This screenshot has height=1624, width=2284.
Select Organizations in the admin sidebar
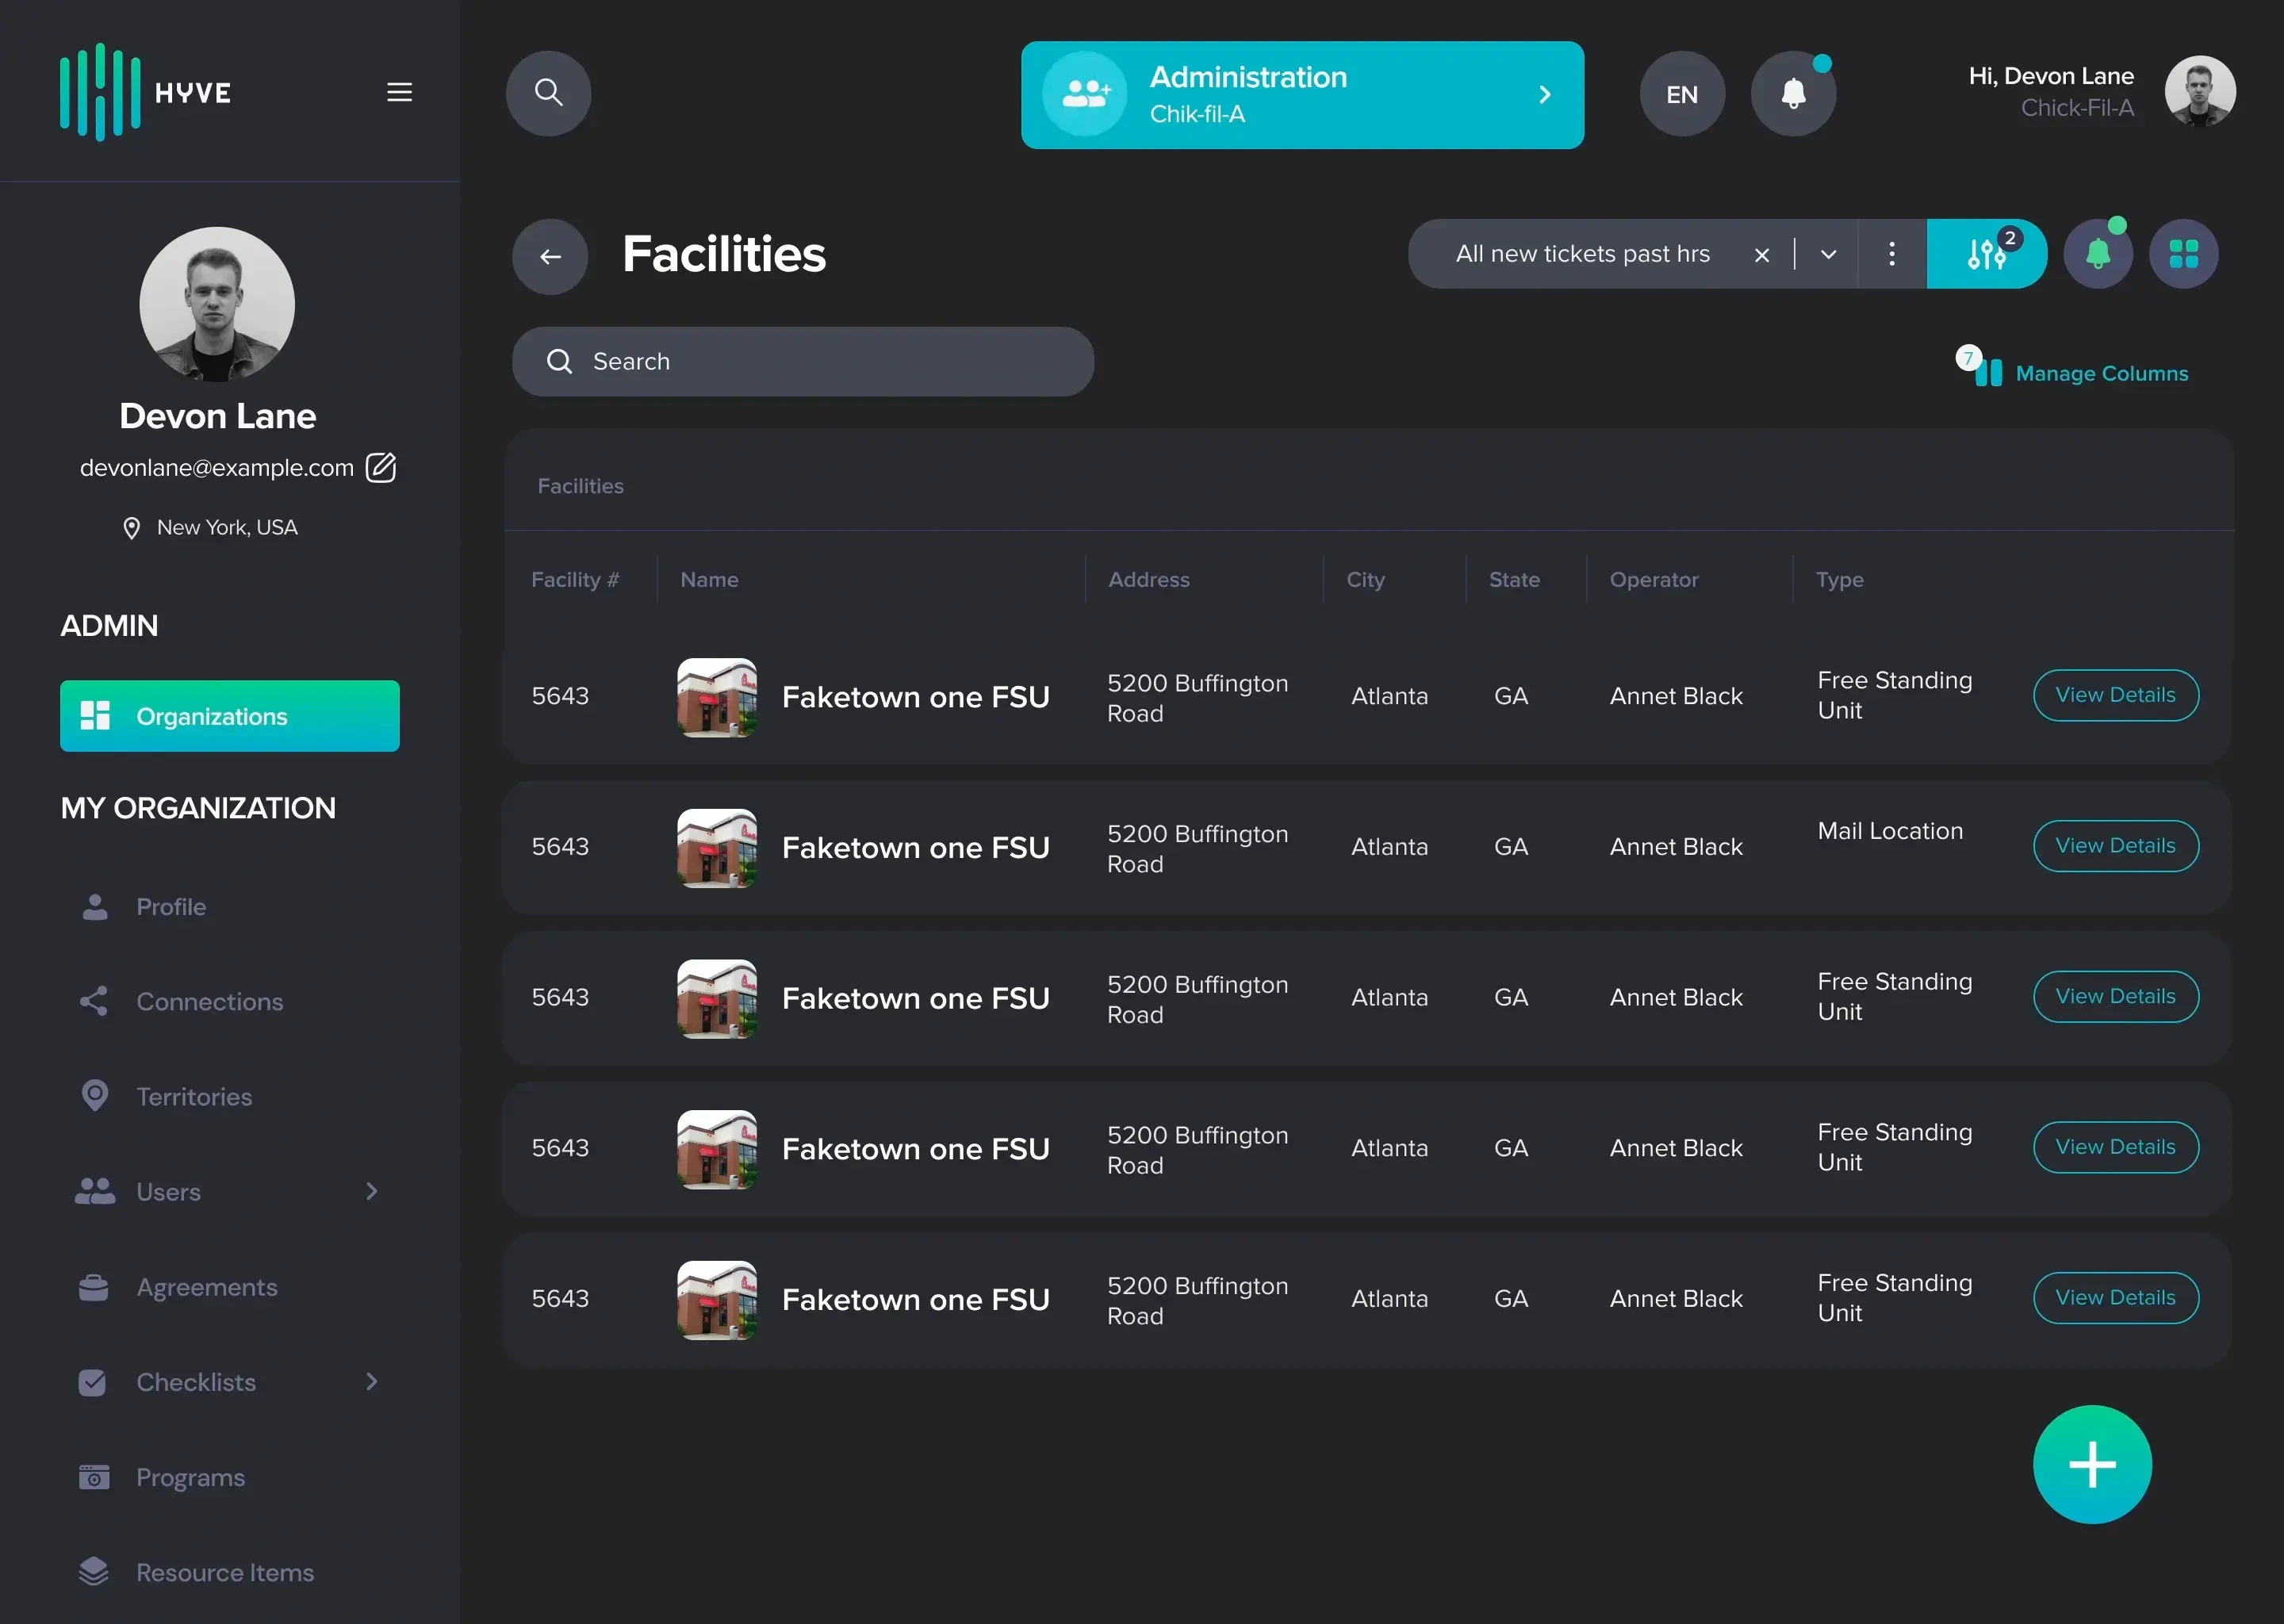pos(229,716)
